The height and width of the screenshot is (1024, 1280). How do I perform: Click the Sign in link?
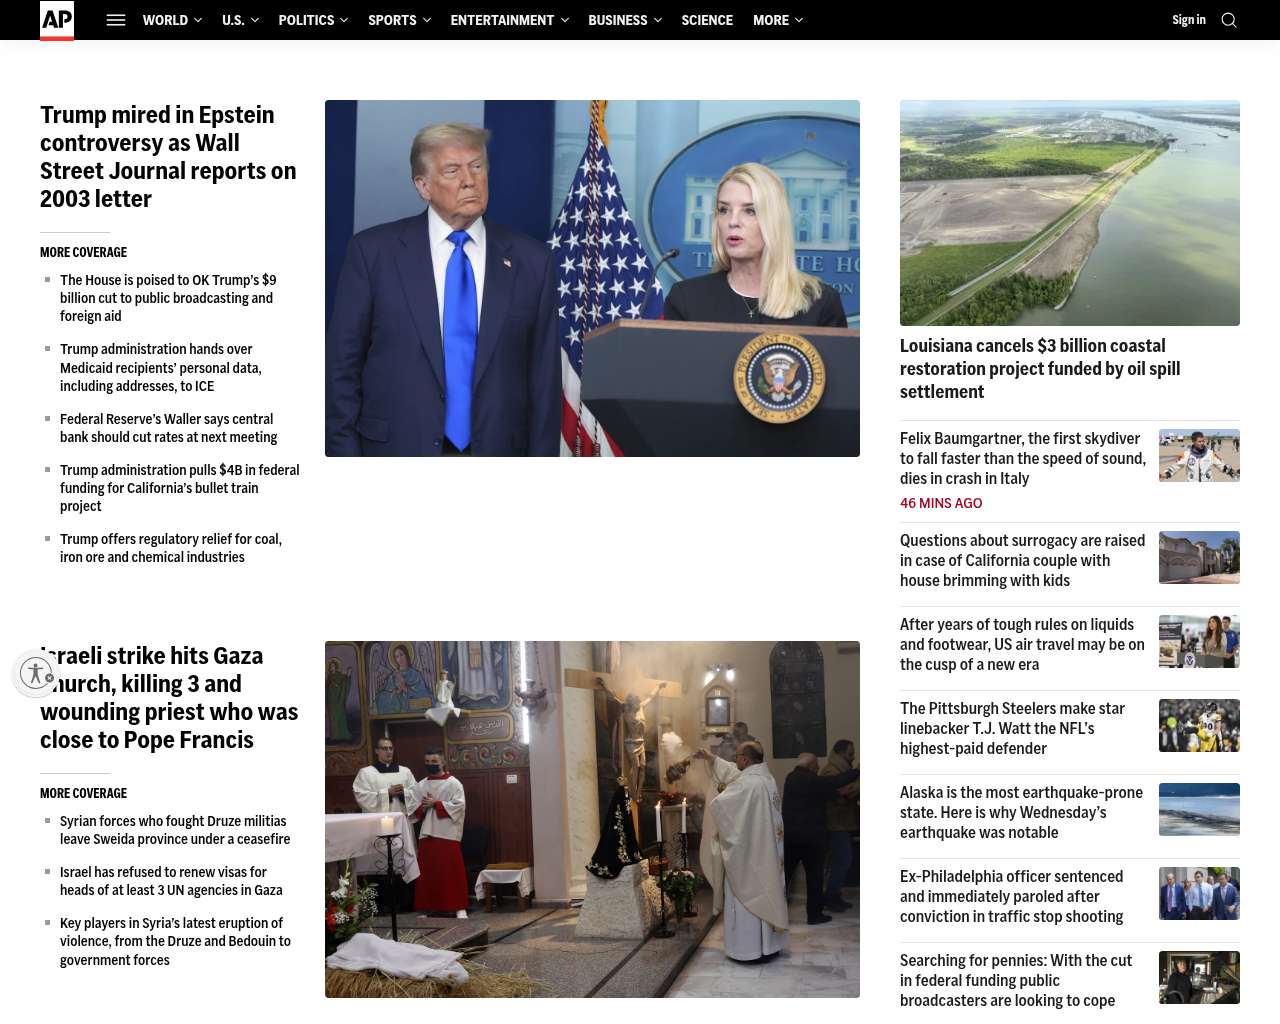(x=1189, y=20)
